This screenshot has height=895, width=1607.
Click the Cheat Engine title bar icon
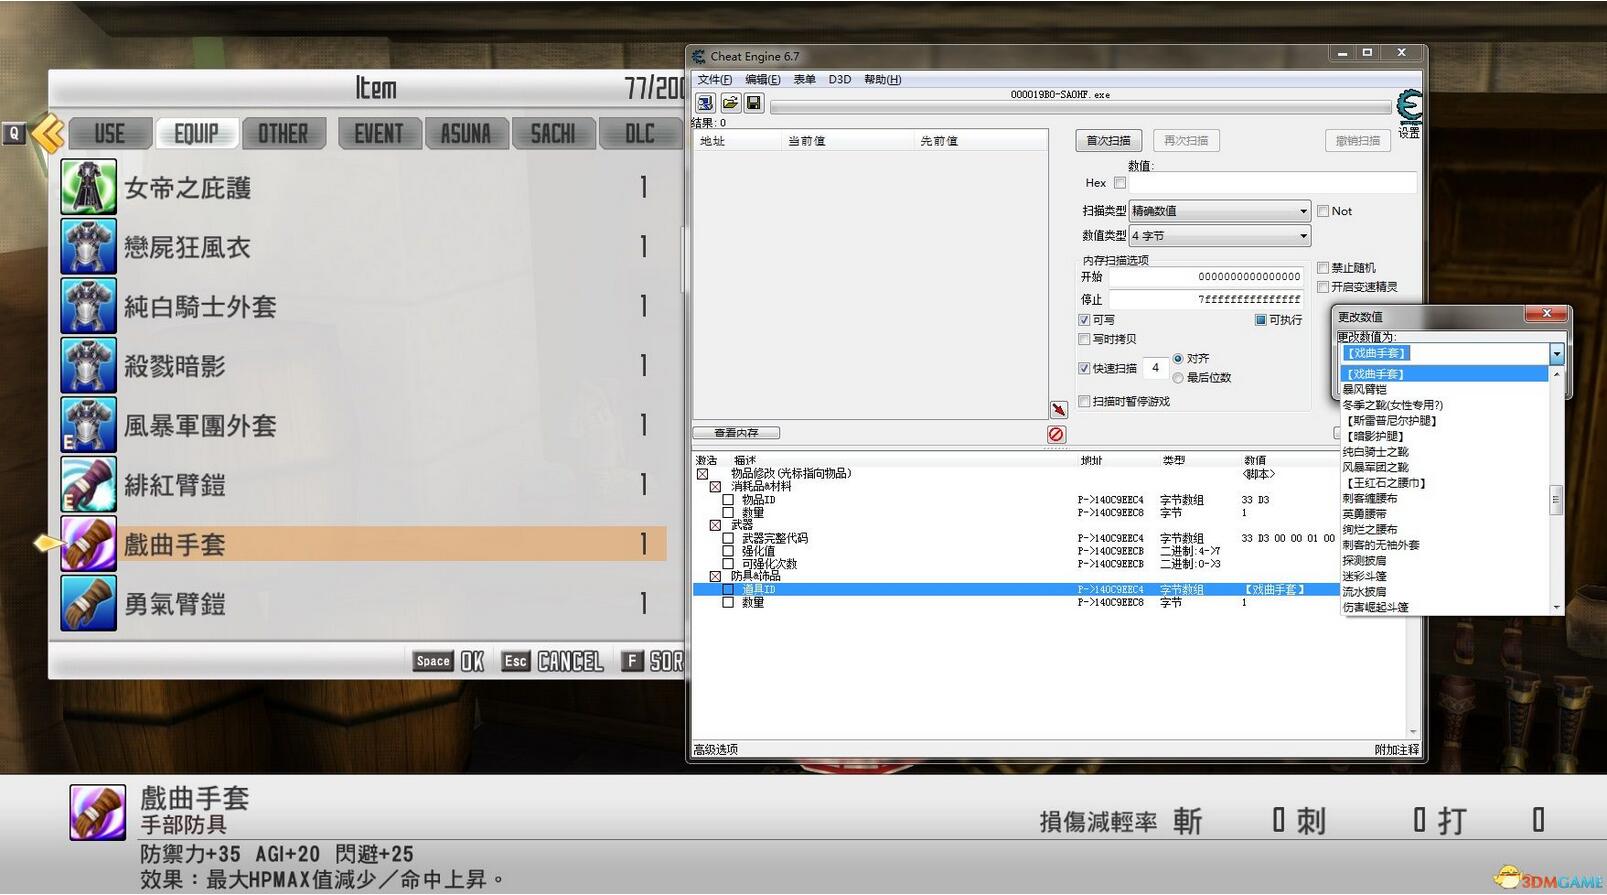click(x=698, y=56)
